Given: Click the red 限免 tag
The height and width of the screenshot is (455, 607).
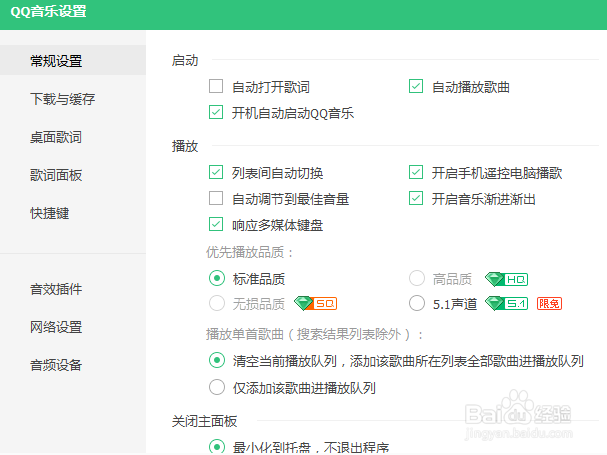Looking at the screenshot, I should [x=549, y=304].
